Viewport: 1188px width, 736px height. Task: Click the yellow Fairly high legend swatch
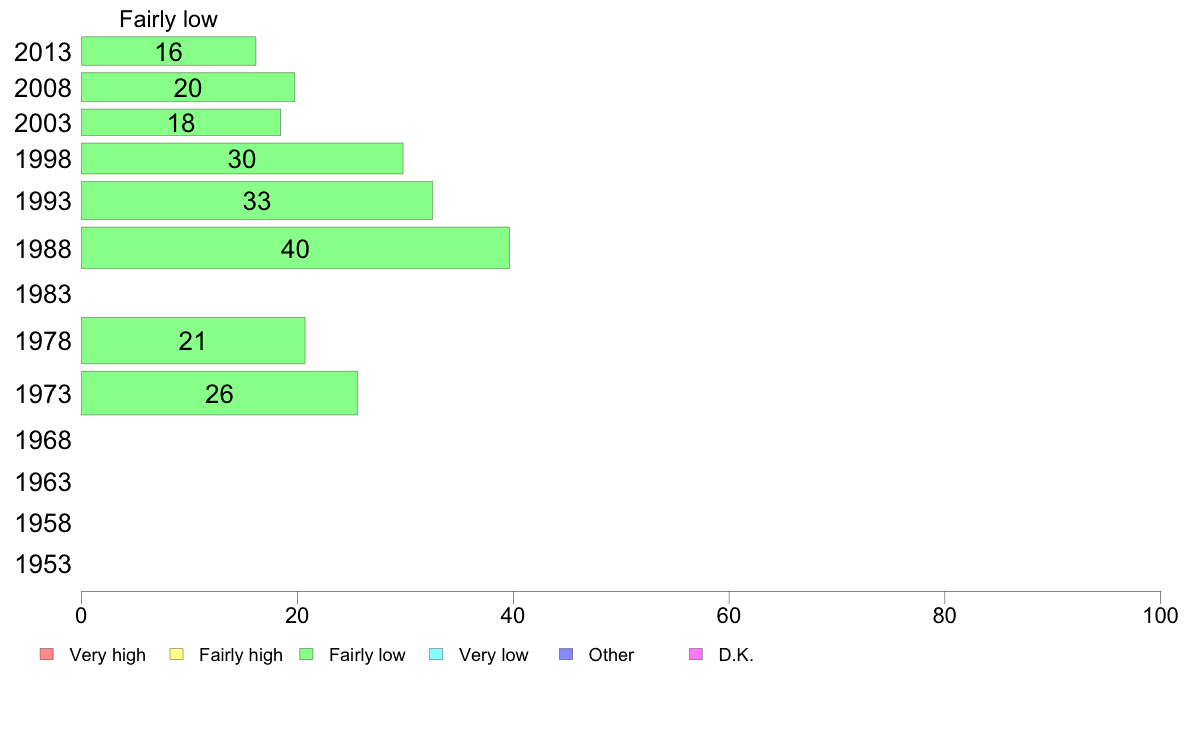(177, 654)
